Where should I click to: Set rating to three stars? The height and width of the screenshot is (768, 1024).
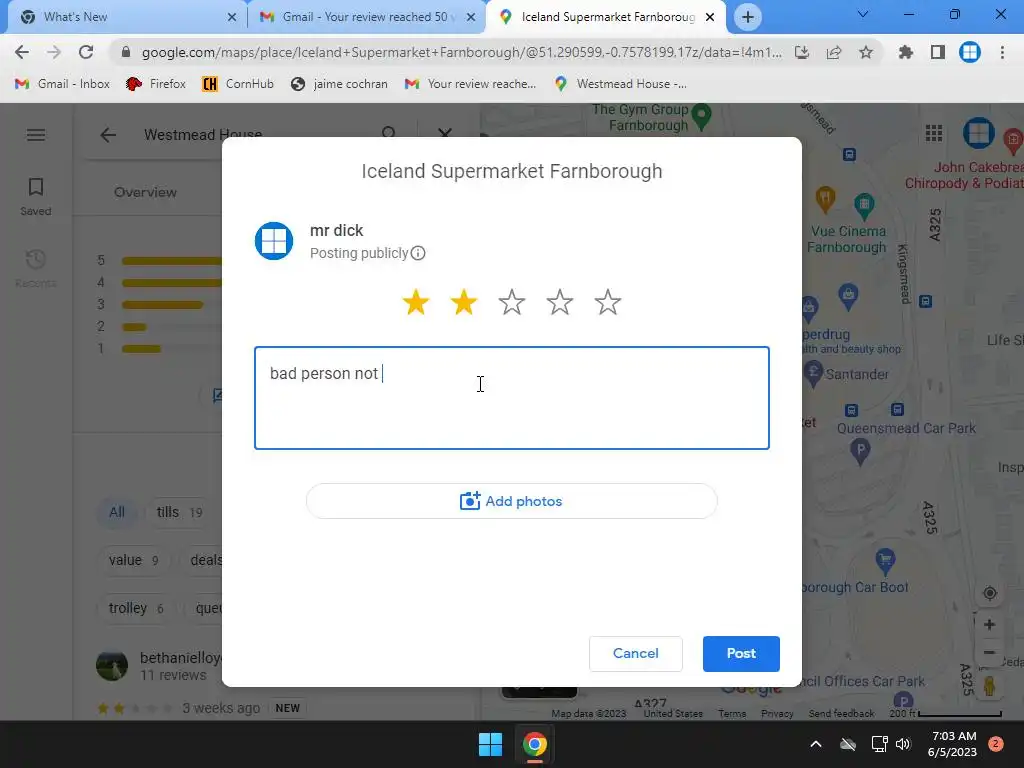click(511, 302)
